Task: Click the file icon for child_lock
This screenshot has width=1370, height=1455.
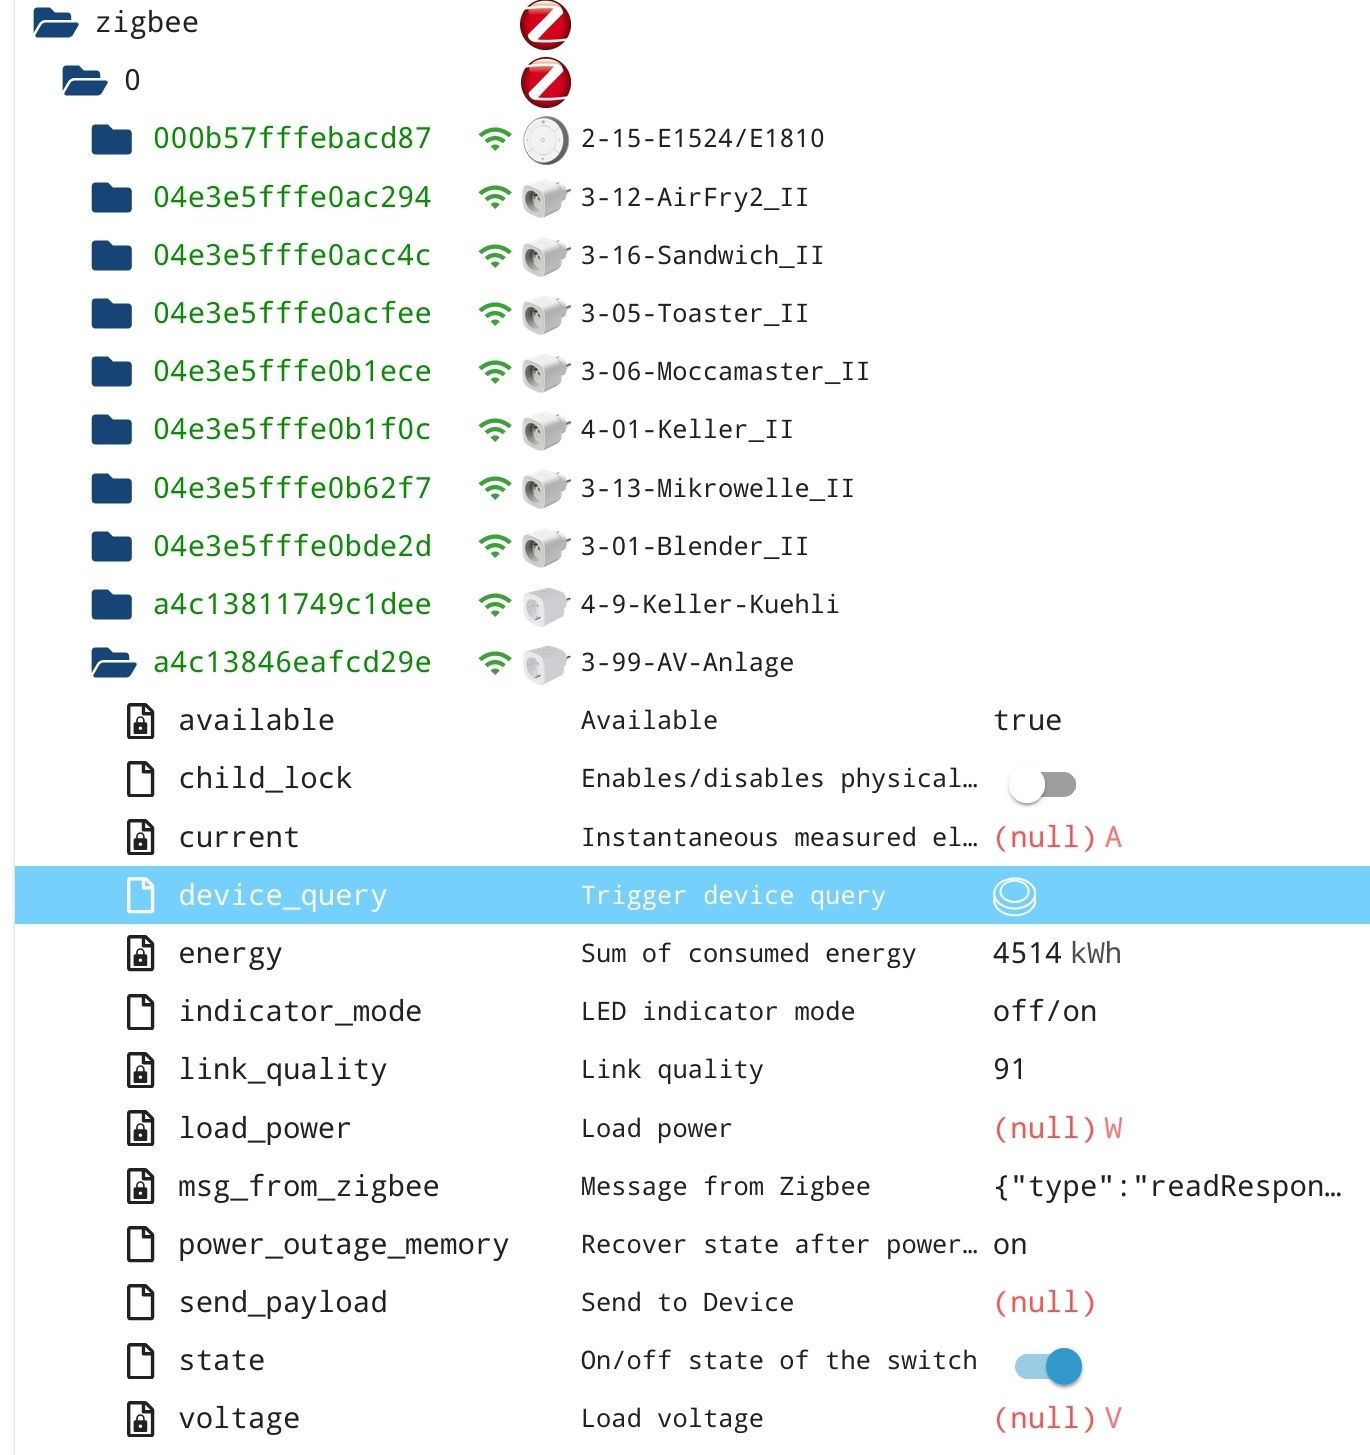Action: click(x=141, y=779)
